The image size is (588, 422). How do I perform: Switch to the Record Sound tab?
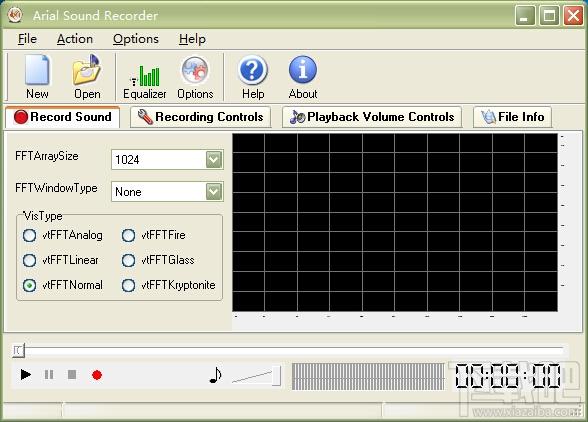tap(63, 117)
